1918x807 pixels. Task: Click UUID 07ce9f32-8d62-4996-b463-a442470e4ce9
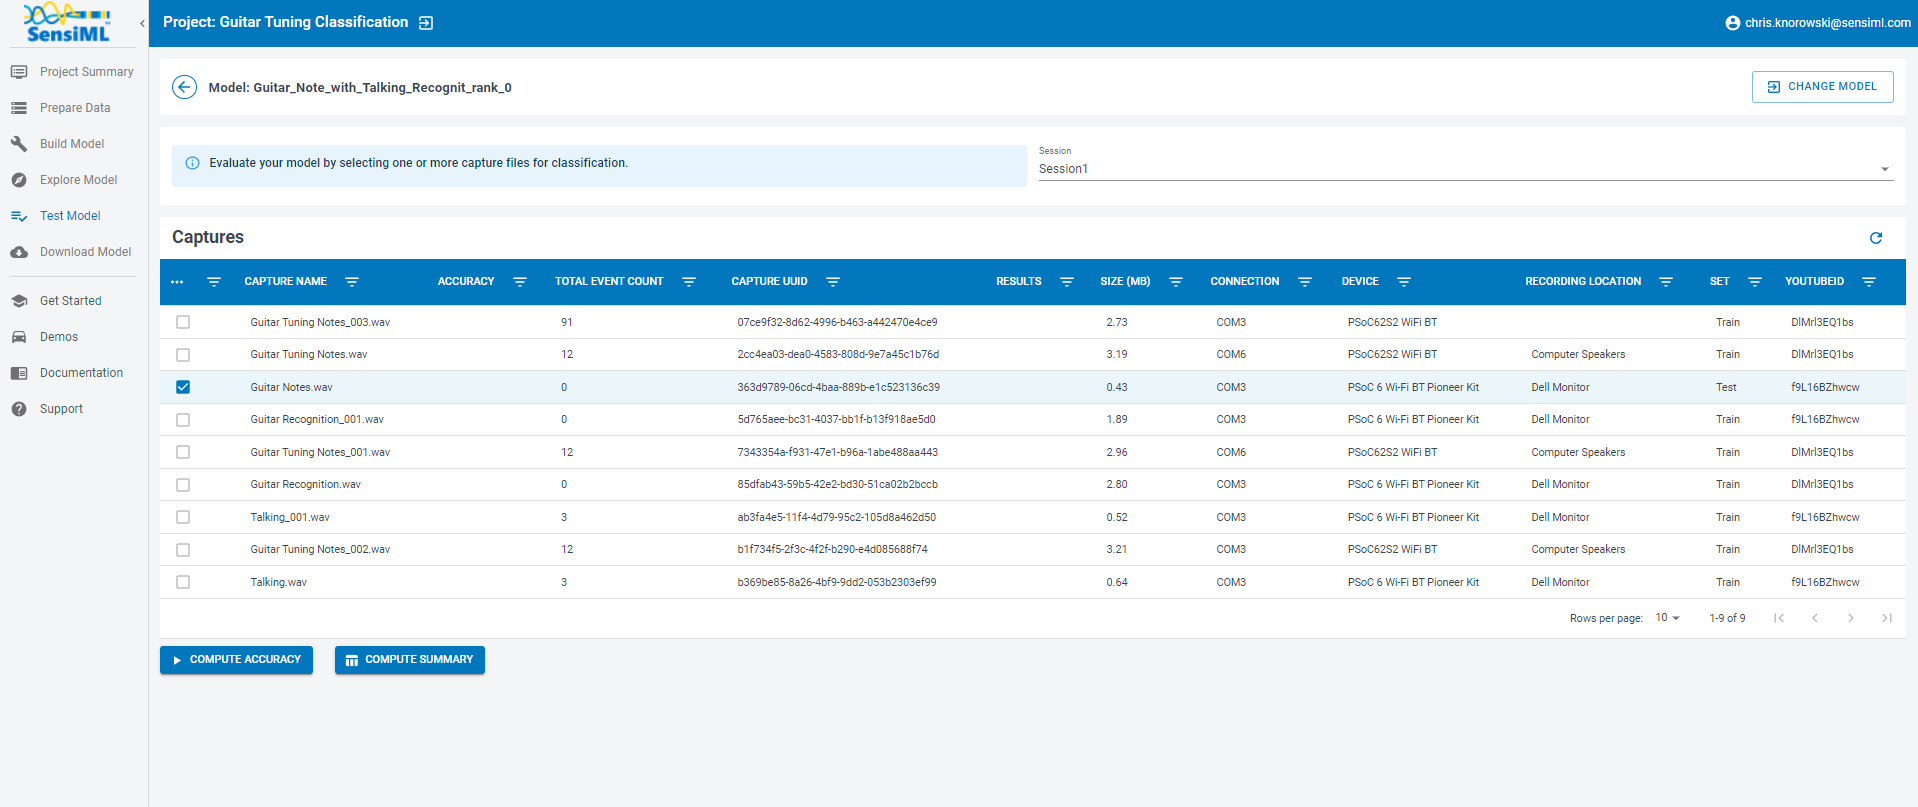click(x=837, y=322)
